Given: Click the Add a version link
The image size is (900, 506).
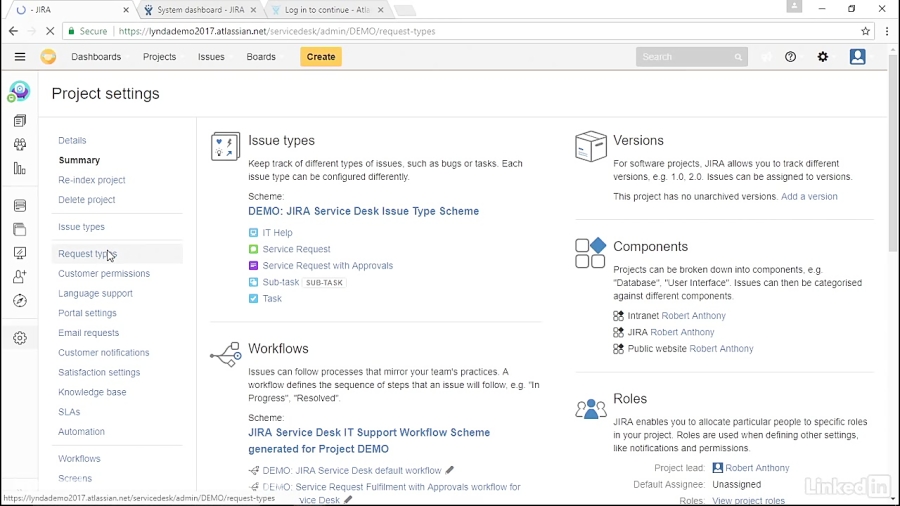Looking at the screenshot, I should (x=809, y=196).
